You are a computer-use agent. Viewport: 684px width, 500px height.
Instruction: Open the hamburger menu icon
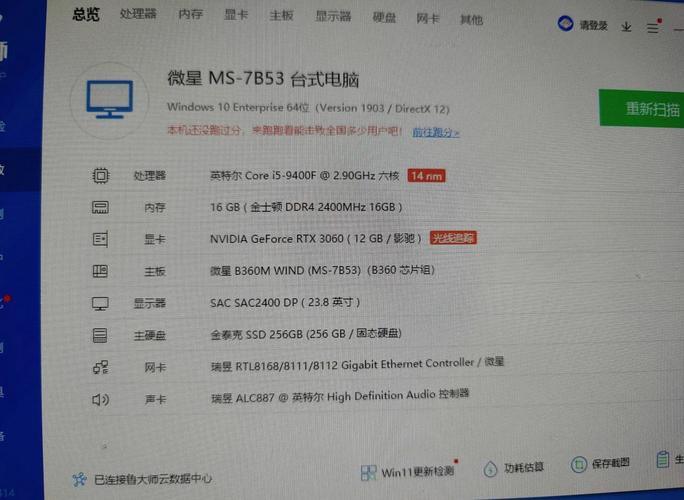(653, 28)
